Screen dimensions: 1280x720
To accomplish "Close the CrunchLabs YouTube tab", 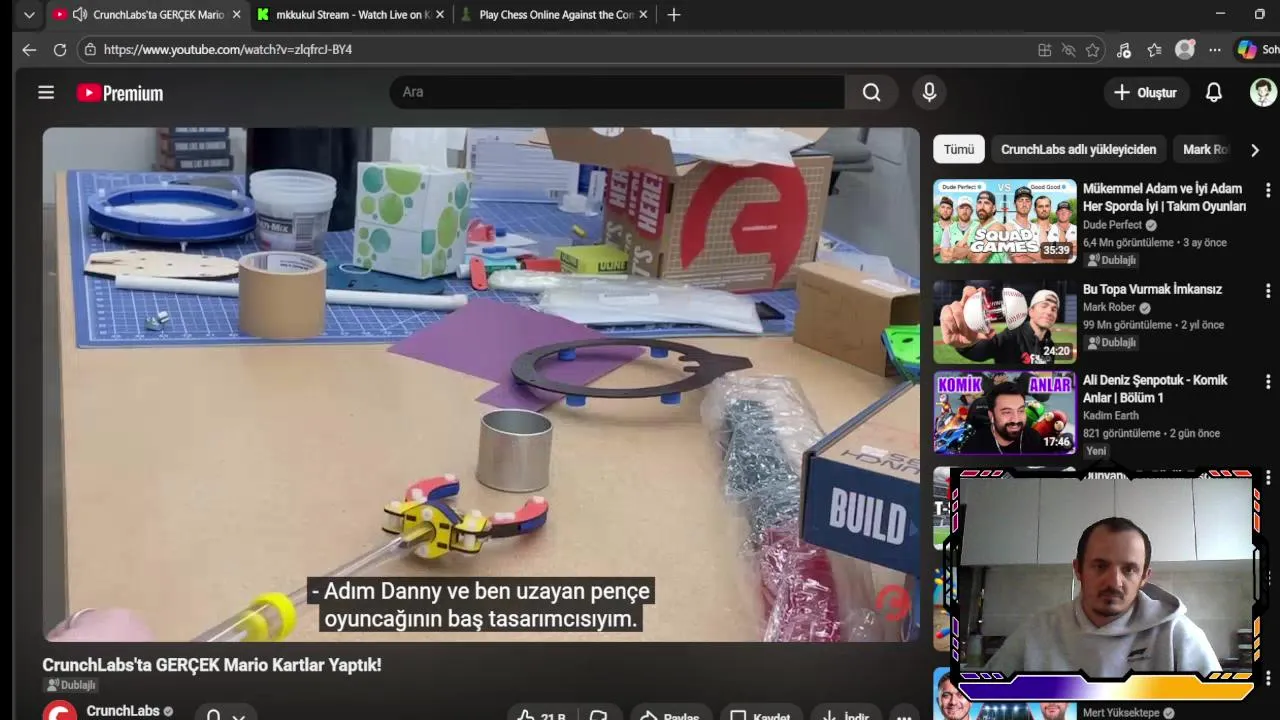I will [237, 15].
